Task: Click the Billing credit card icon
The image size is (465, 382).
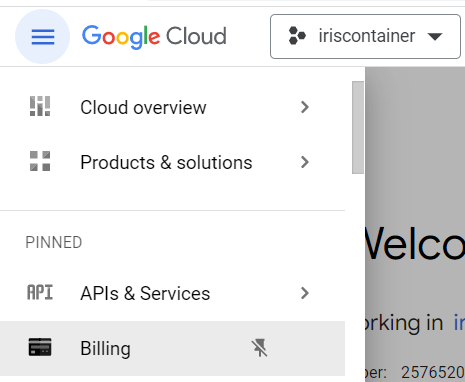Action: [40, 347]
